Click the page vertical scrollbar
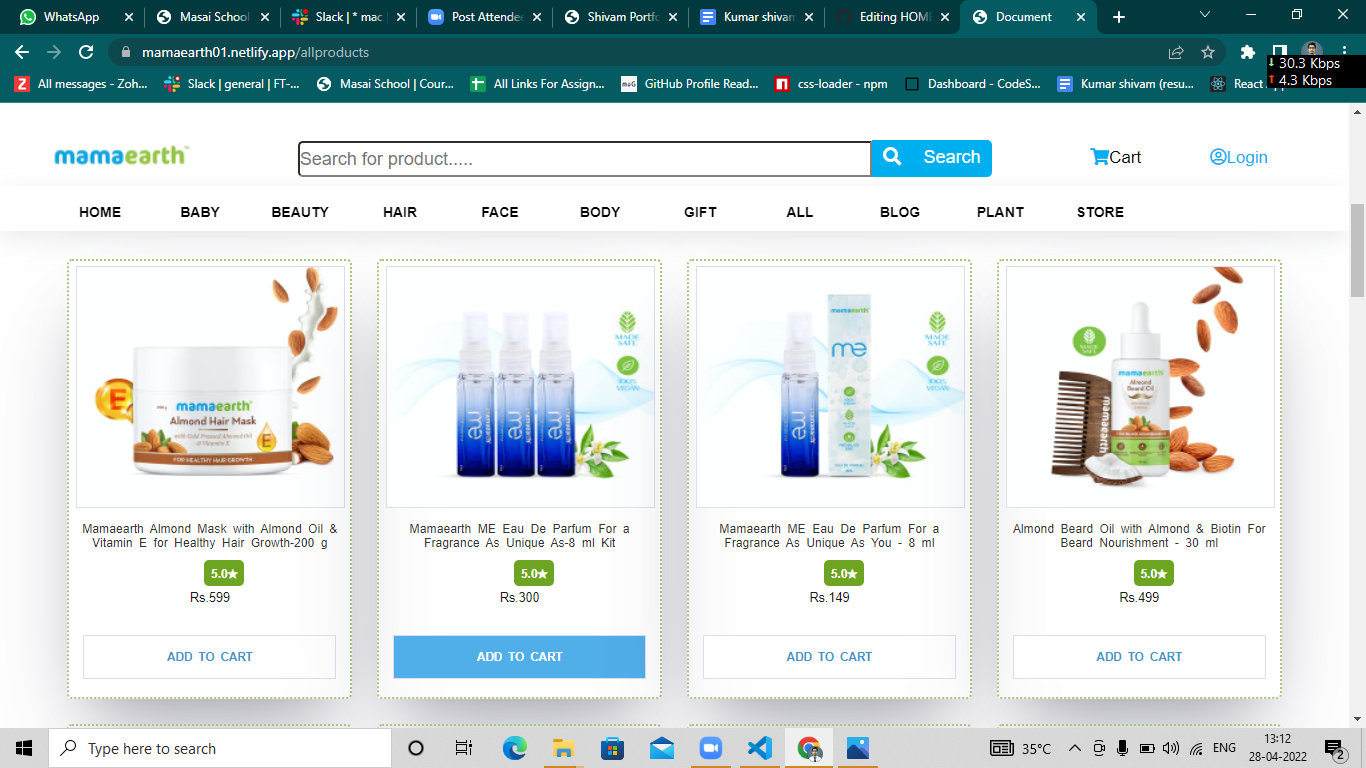The width and height of the screenshot is (1366, 768). (1357, 250)
